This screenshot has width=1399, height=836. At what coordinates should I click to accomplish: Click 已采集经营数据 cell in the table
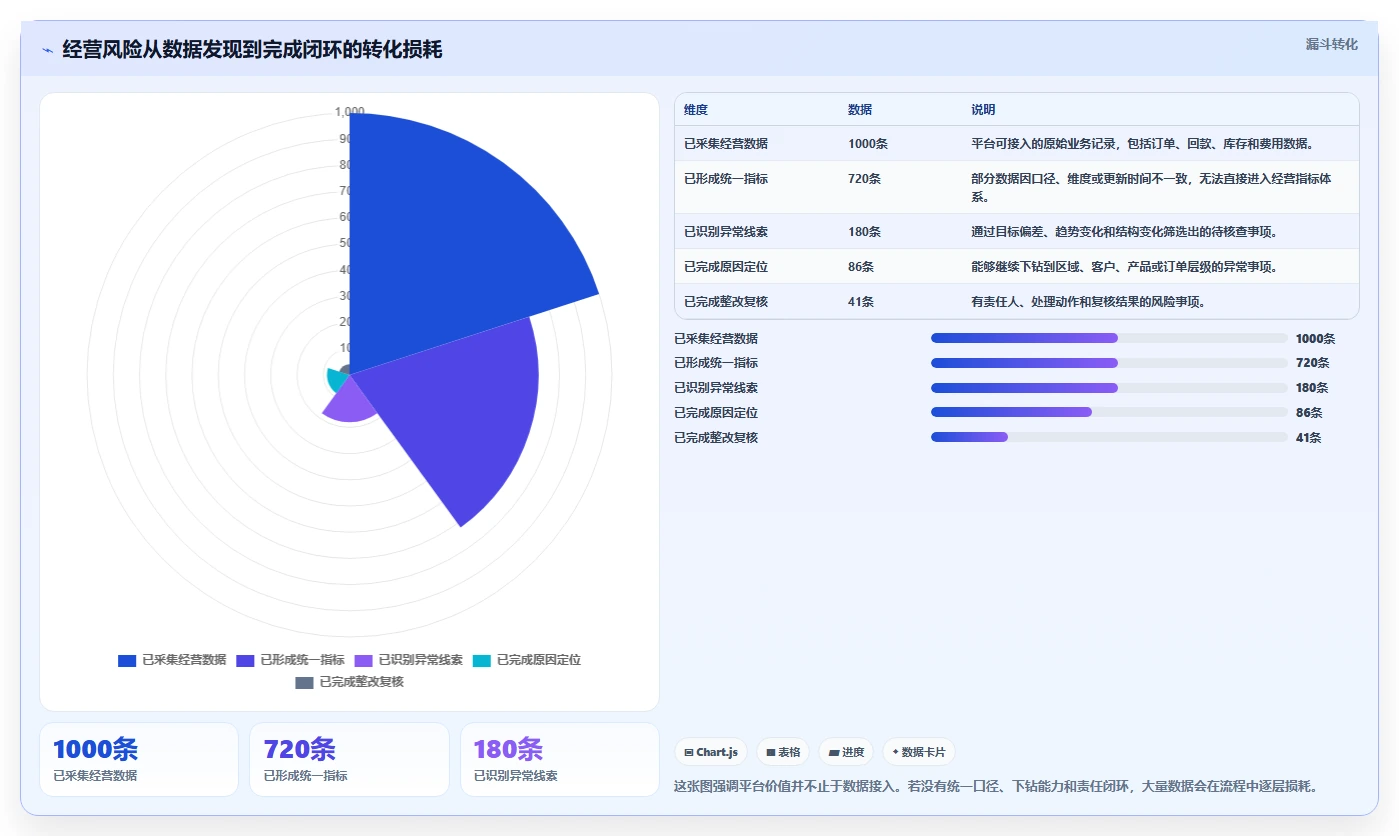tap(726, 144)
